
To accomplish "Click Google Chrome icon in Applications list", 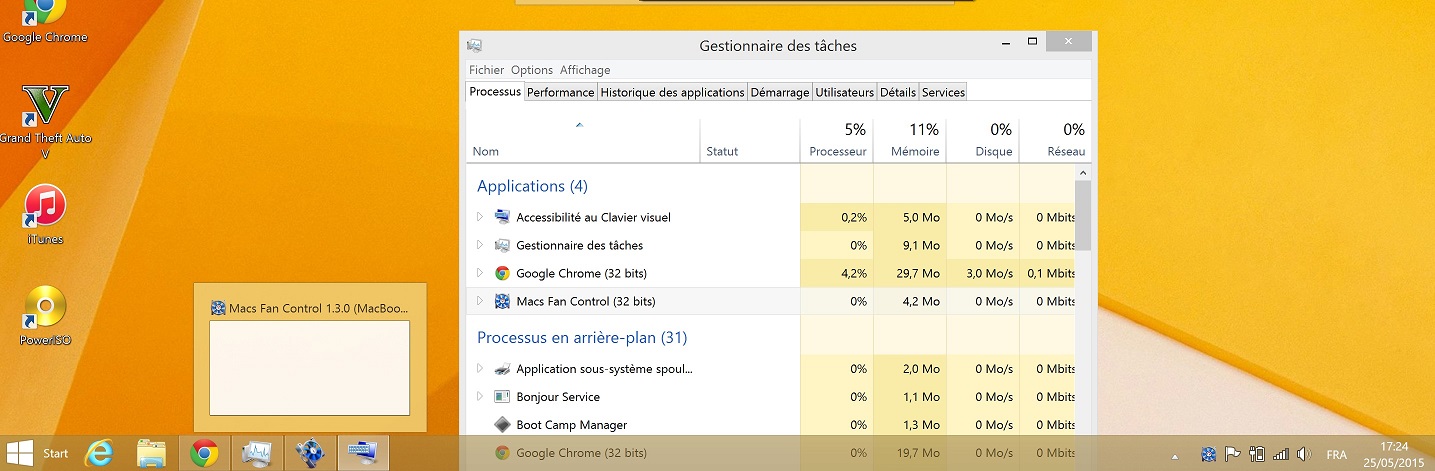I will pos(502,273).
